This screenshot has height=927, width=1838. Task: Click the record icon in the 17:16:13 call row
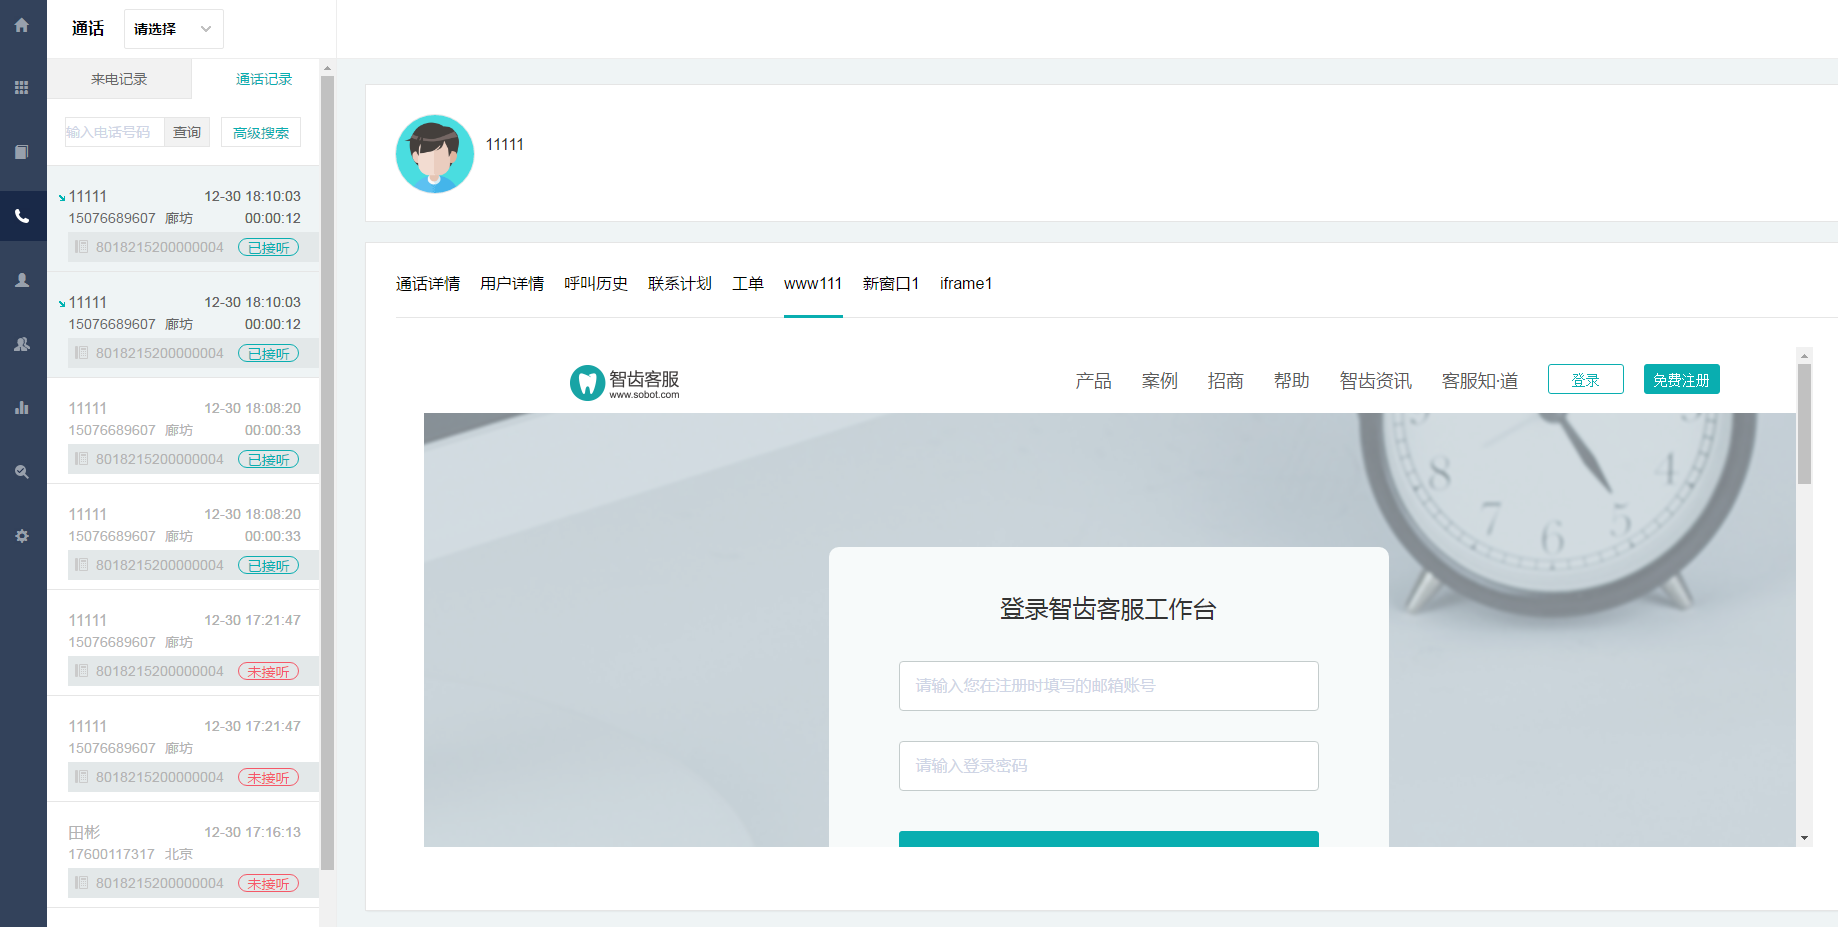point(82,883)
